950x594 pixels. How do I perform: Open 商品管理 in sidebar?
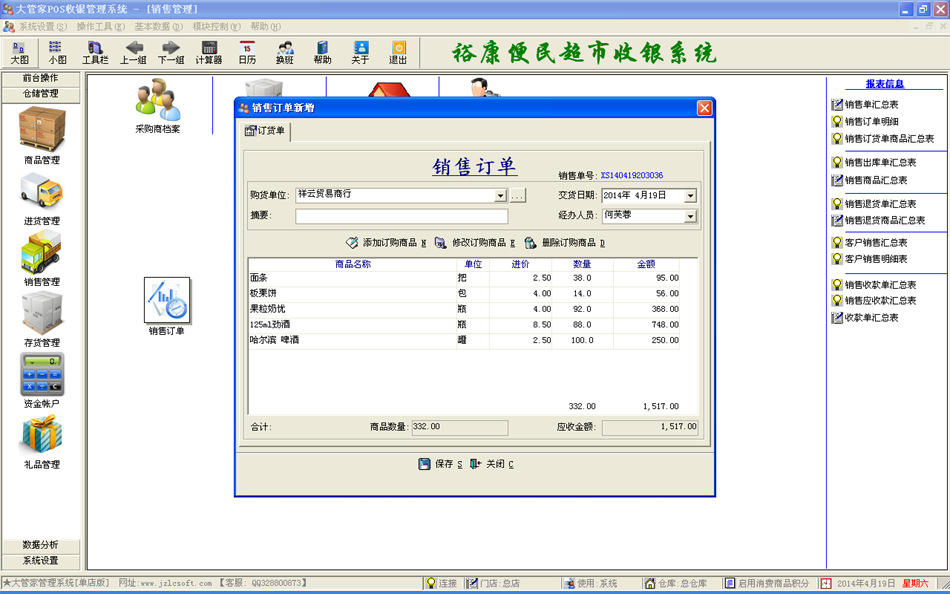pos(42,135)
